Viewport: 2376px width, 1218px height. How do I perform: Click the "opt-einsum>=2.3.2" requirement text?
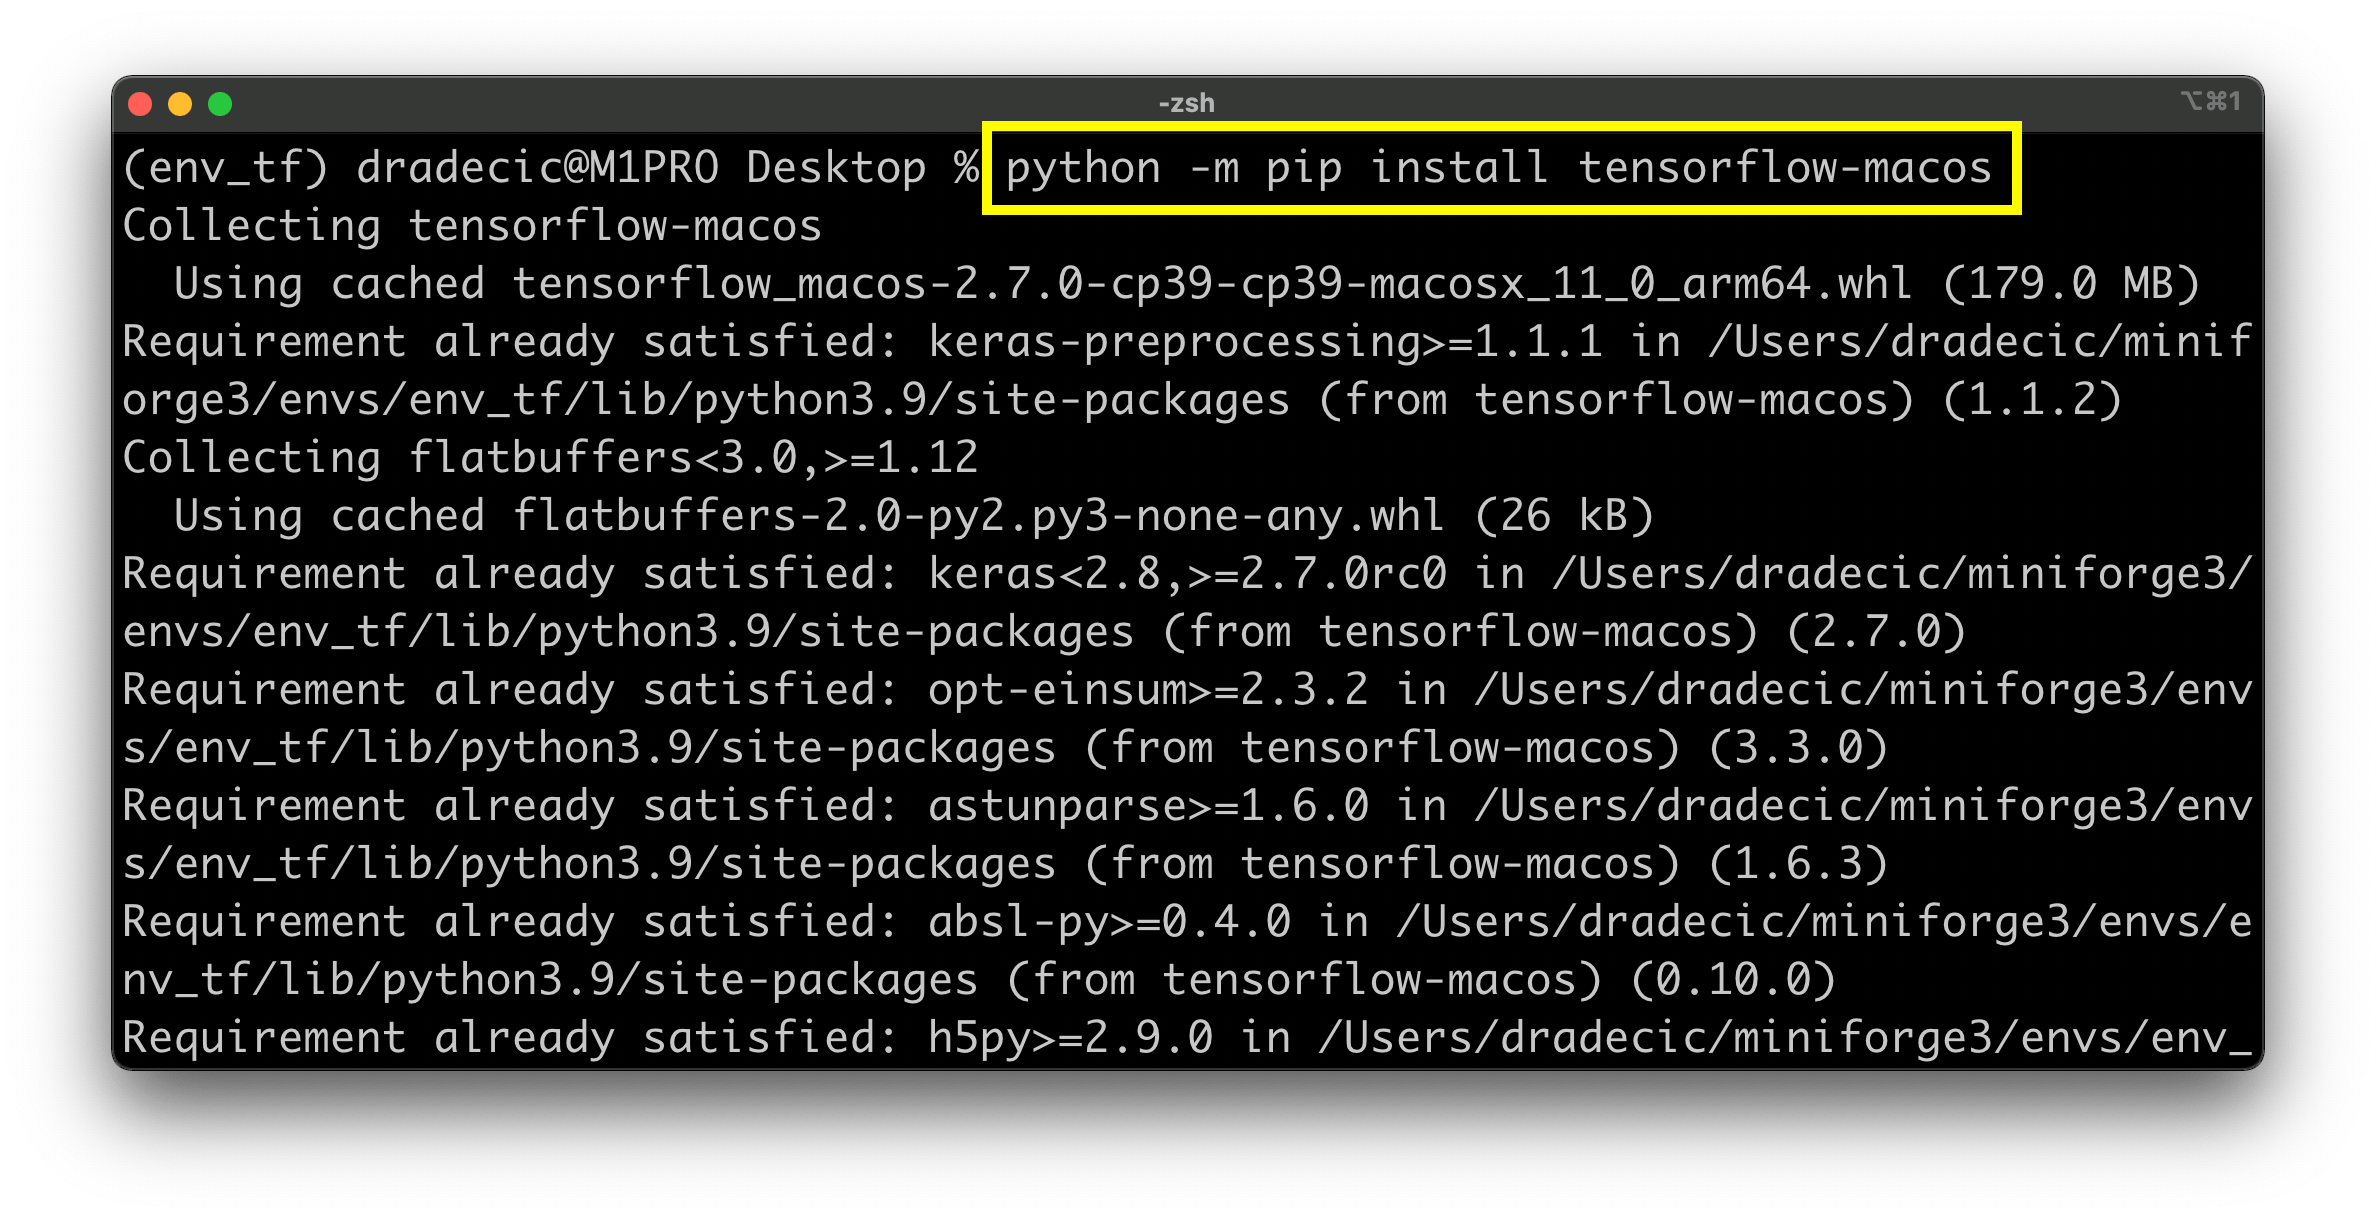[x=1147, y=690]
